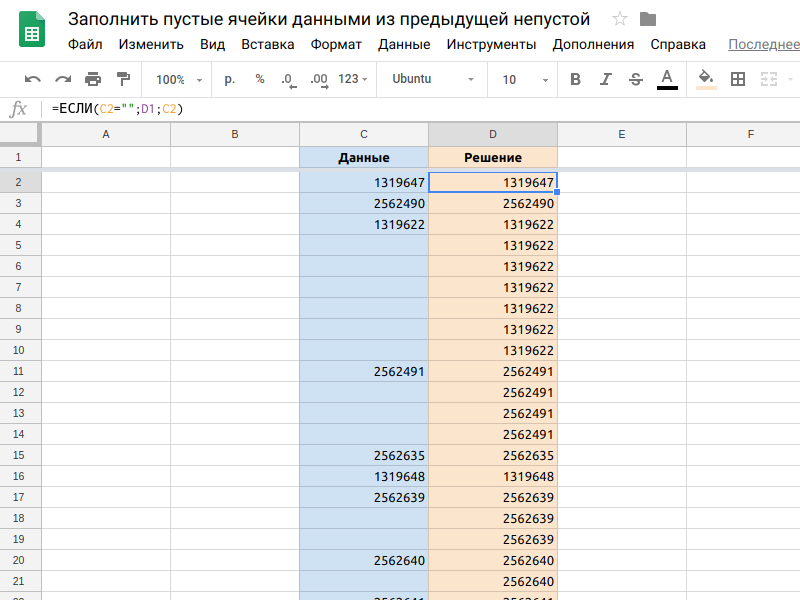Click the print icon

coord(93,80)
